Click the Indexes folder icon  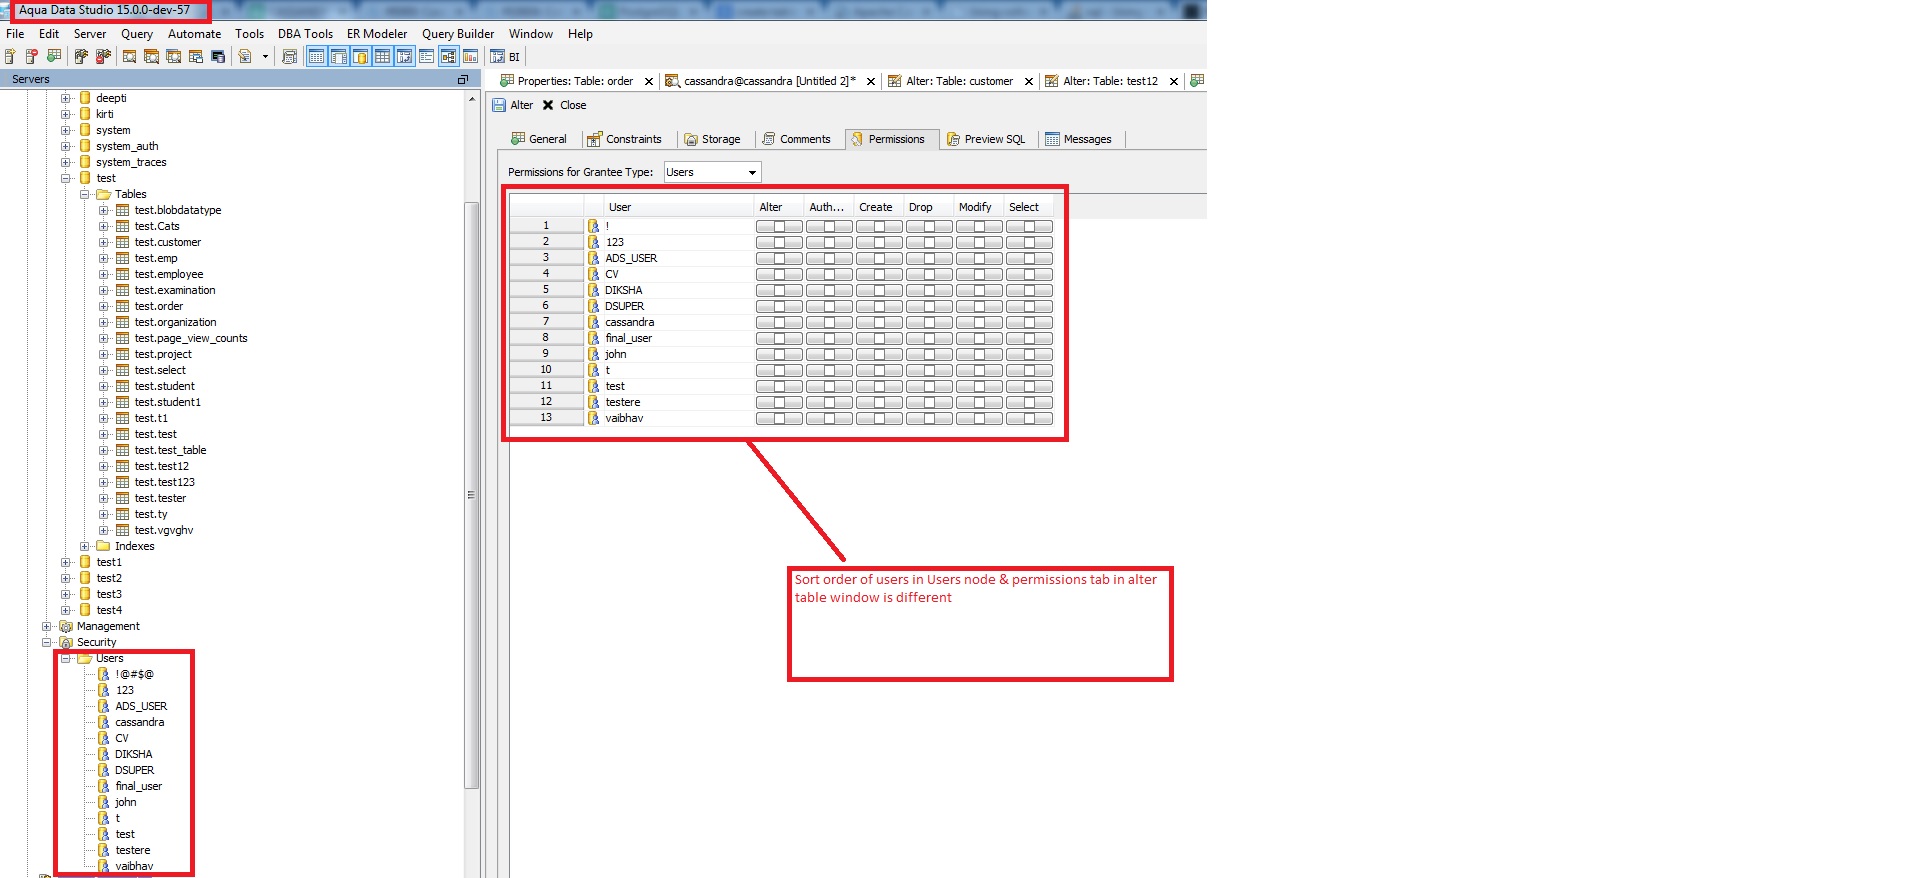103,546
